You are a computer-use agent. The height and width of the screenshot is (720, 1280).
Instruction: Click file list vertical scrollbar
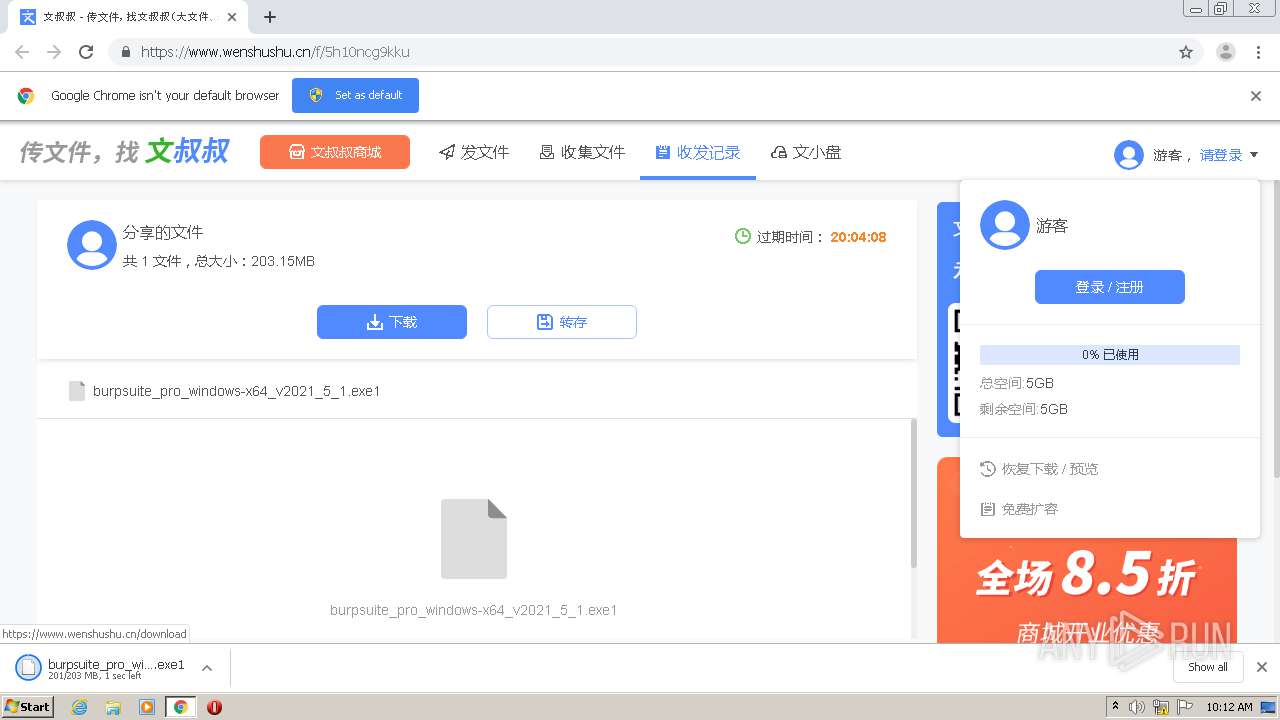point(913,494)
